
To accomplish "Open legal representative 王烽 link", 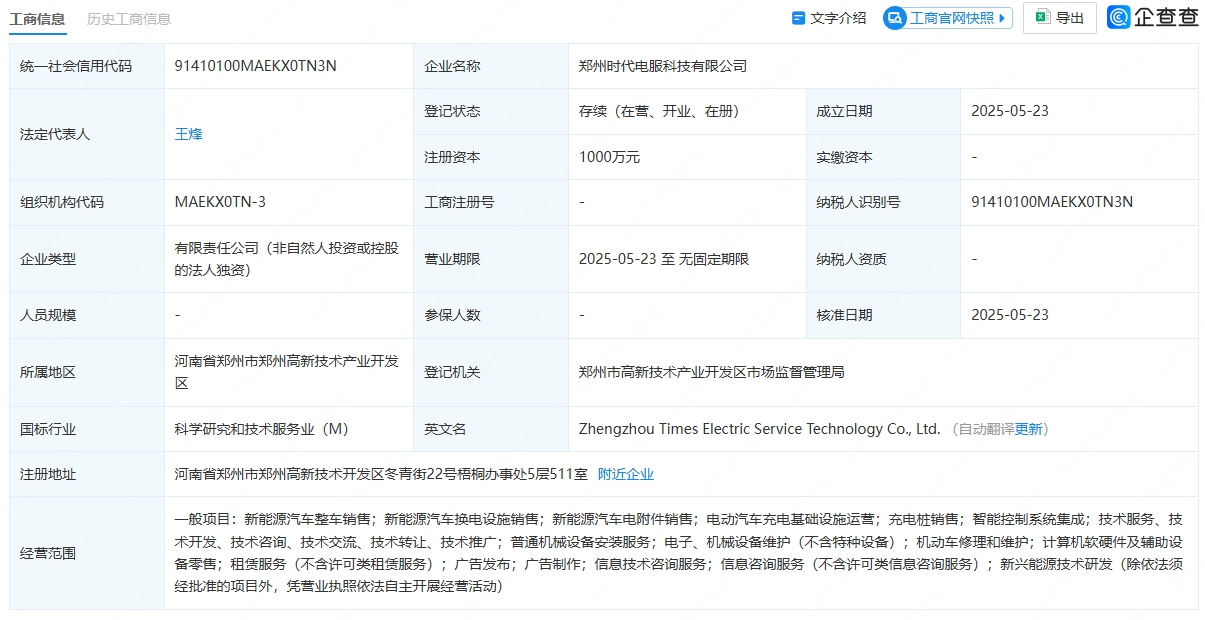I will [189, 134].
